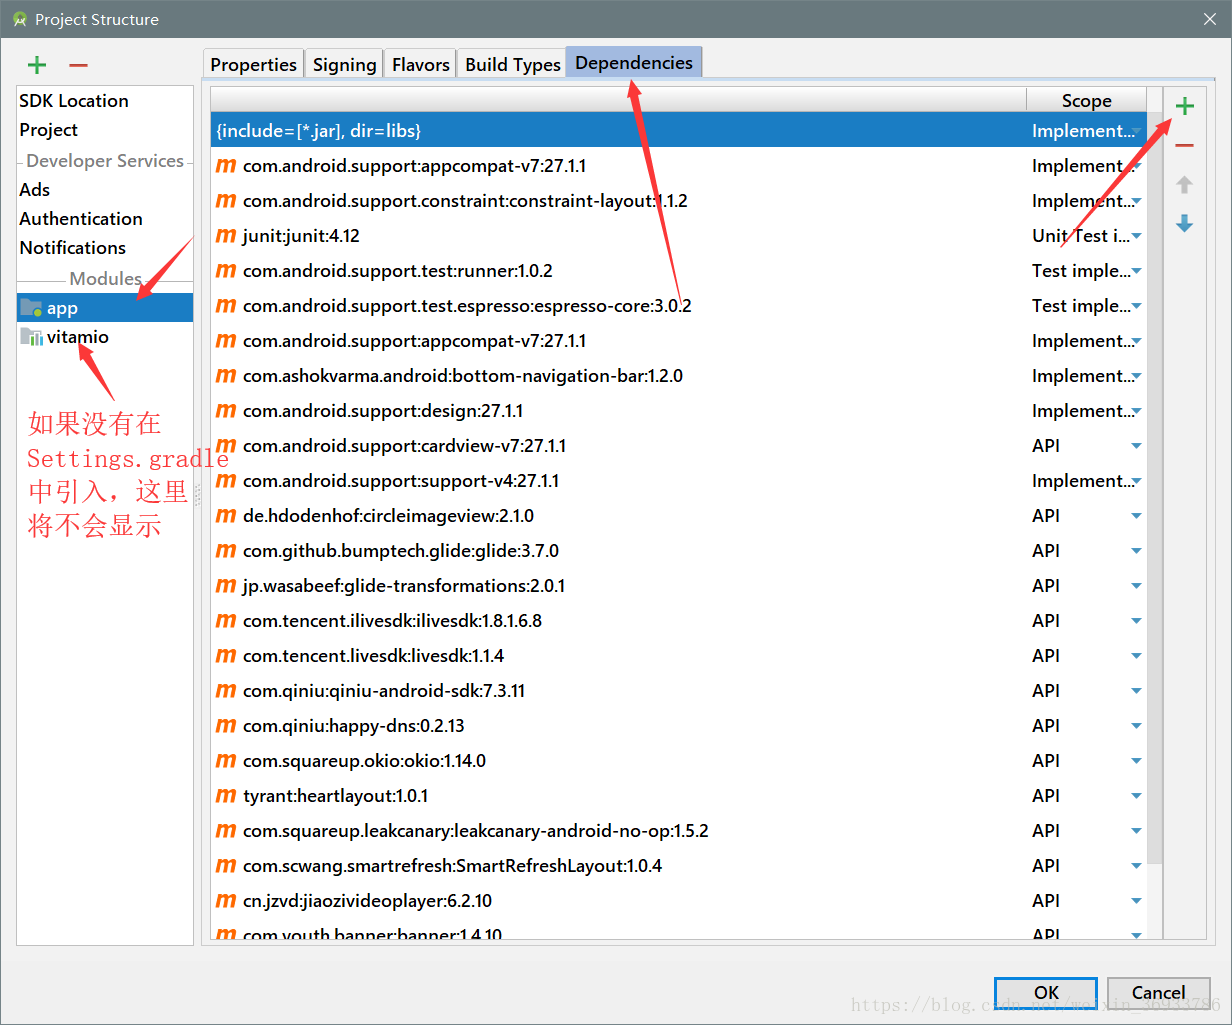Click the ilivesdk Maven library icon
Viewport: 1232px width, 1025px height.
[226, 621]
